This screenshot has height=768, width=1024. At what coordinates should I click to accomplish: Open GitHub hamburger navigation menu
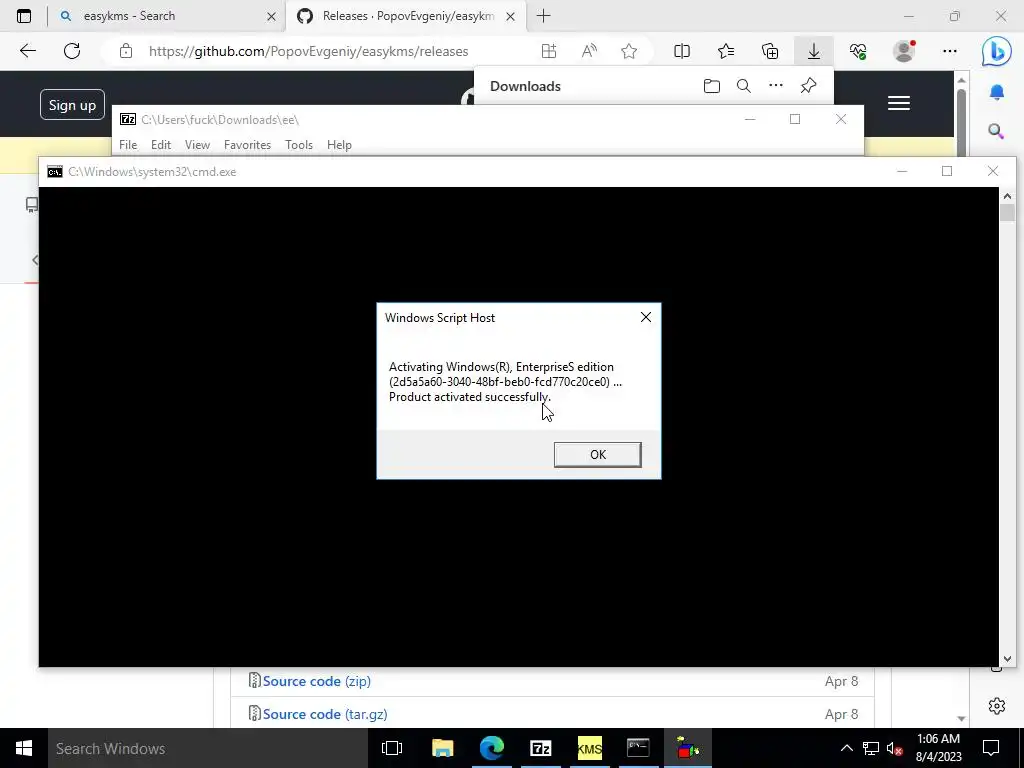click(x=899, y=103)
